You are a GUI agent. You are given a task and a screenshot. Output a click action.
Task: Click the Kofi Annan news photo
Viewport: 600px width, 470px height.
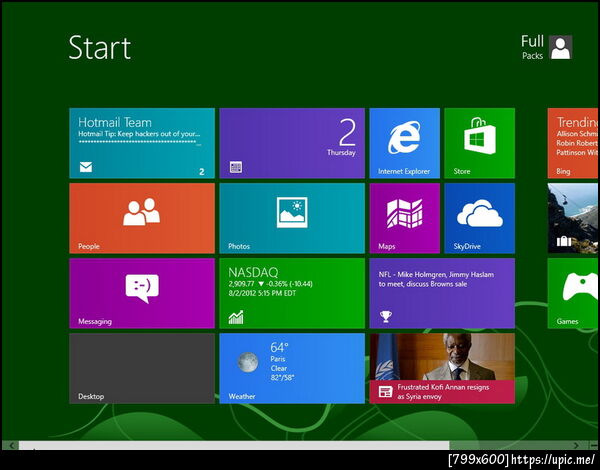click(442, 357)
